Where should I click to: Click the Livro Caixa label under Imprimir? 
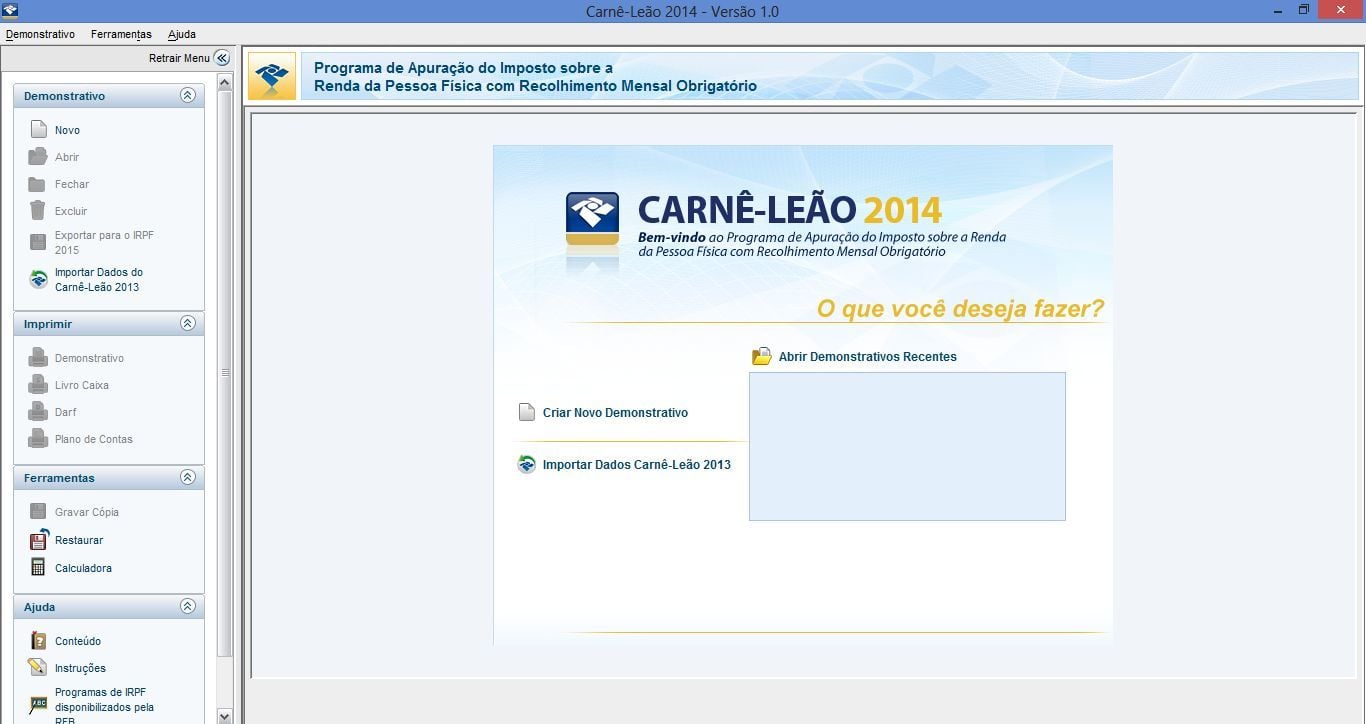point(82,385)
